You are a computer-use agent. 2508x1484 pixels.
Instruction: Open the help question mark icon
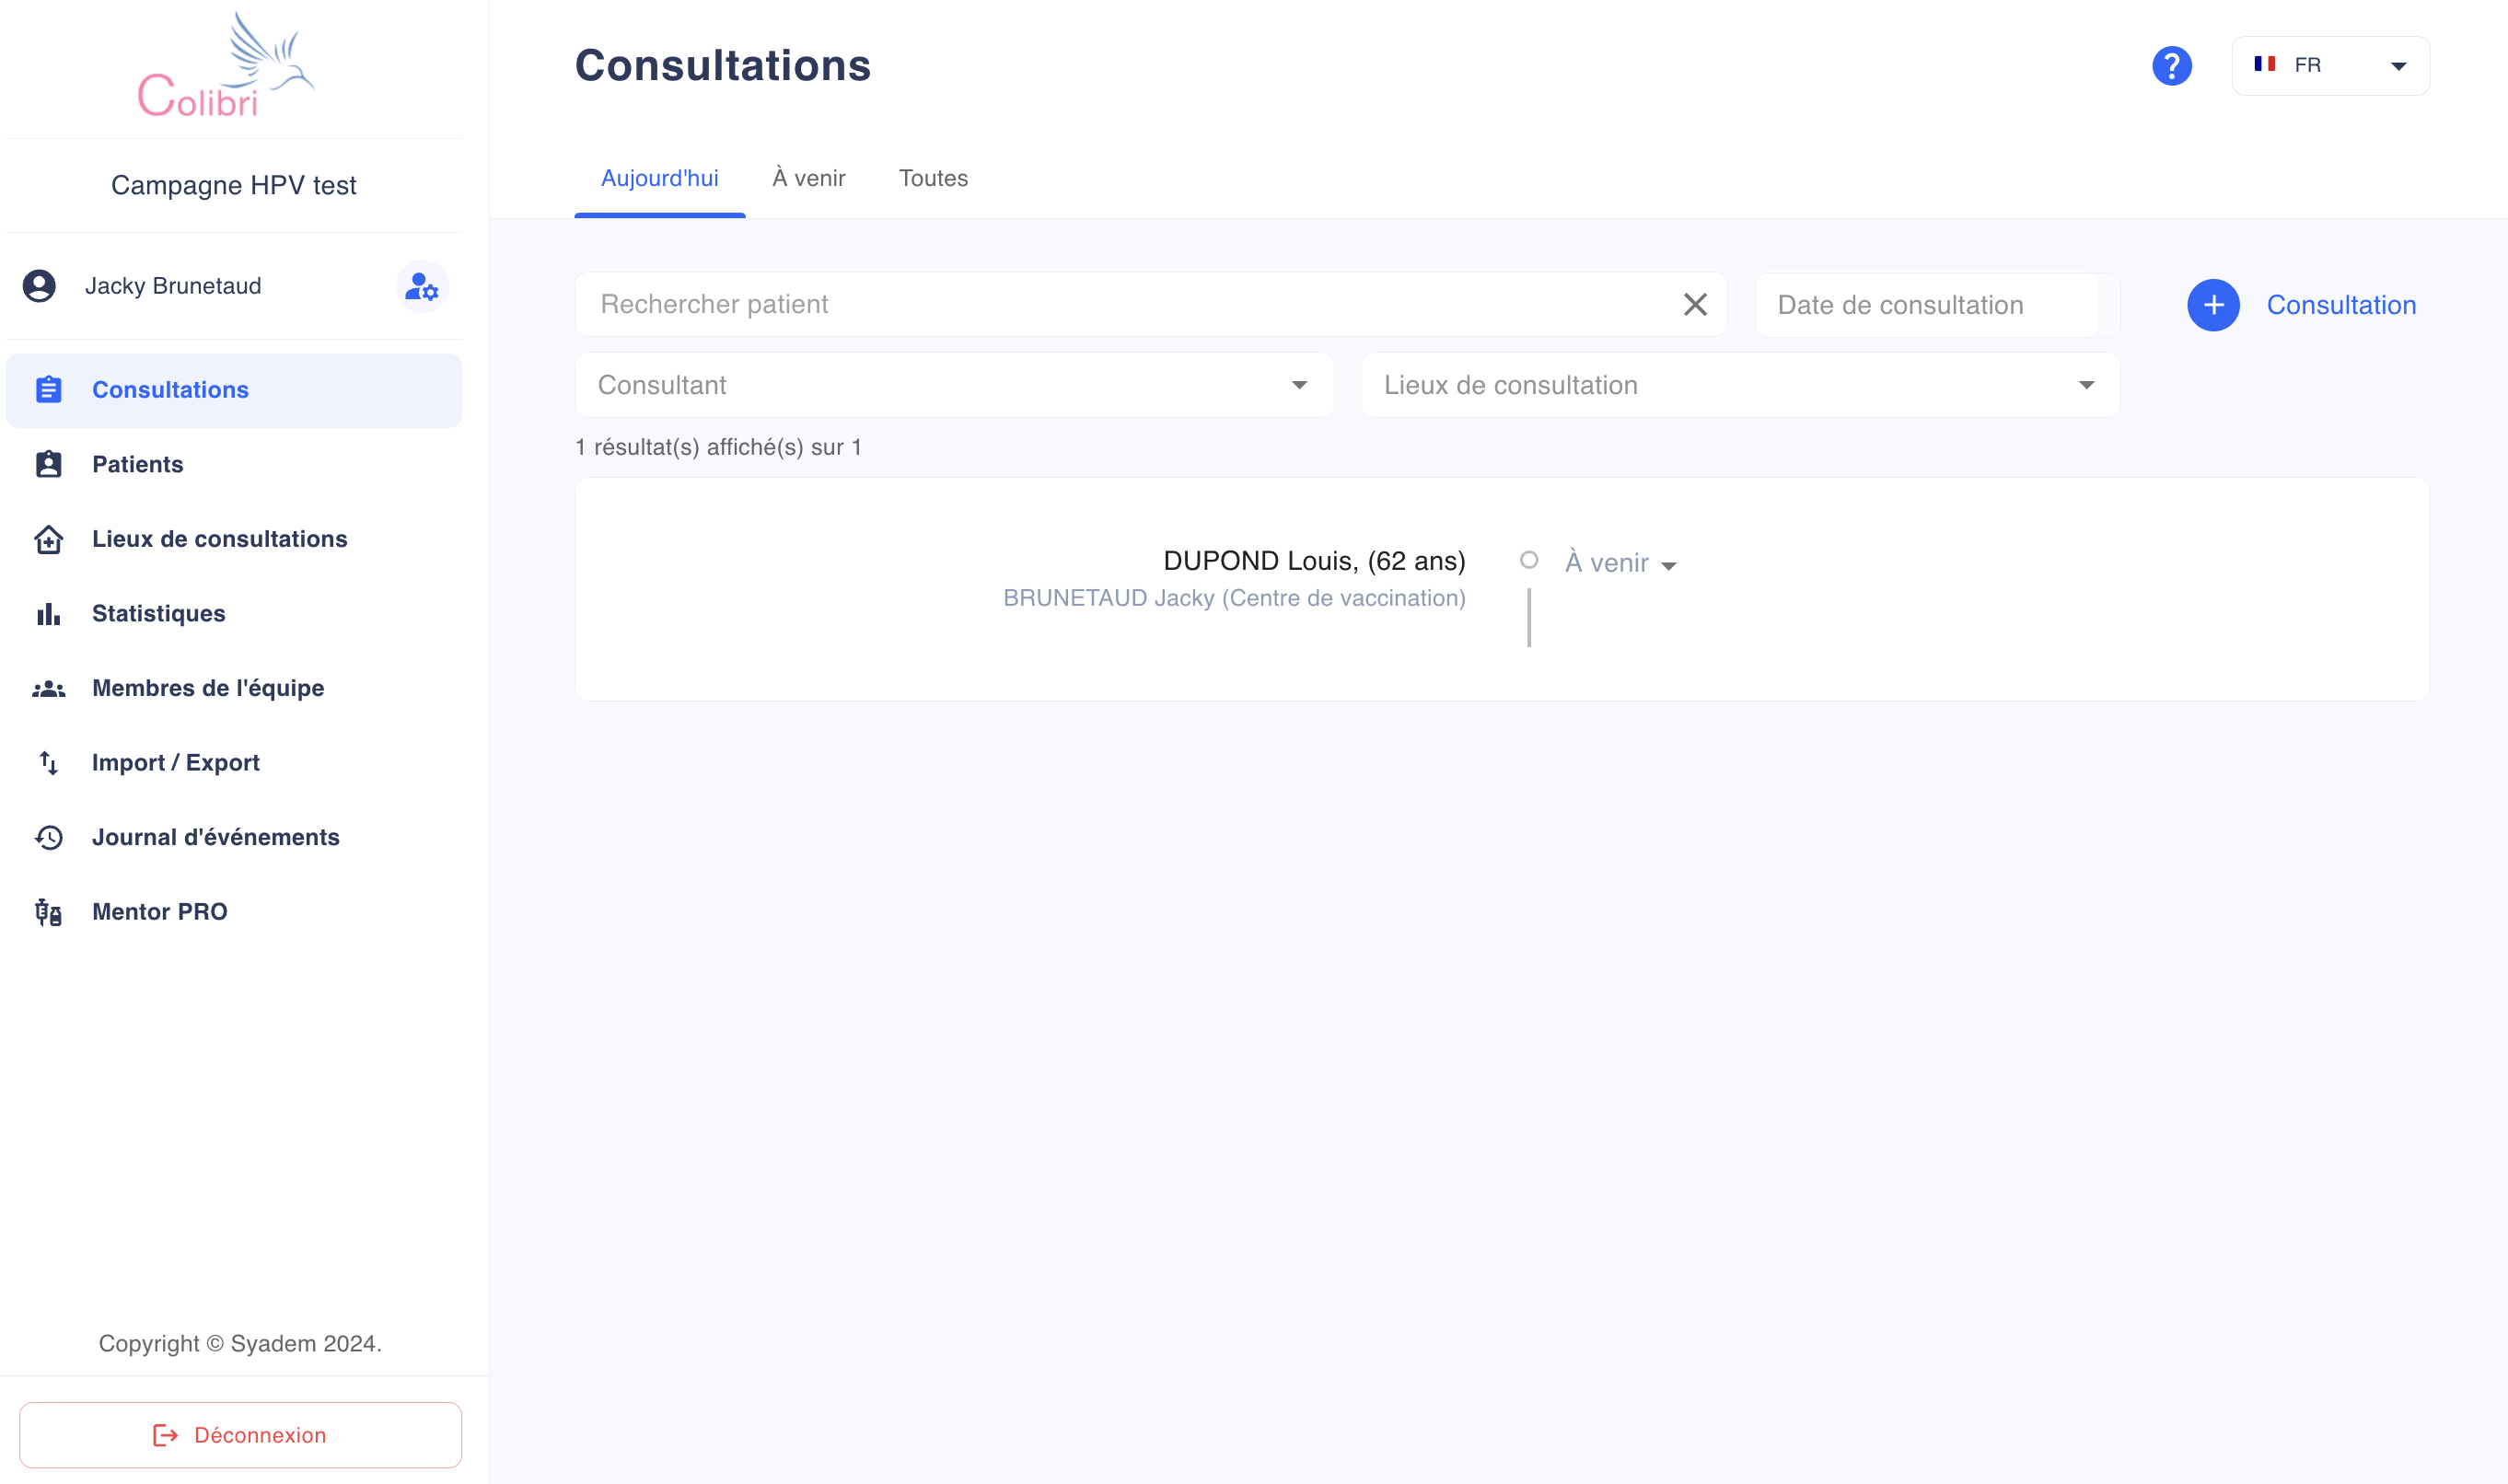pos(2171,66)
